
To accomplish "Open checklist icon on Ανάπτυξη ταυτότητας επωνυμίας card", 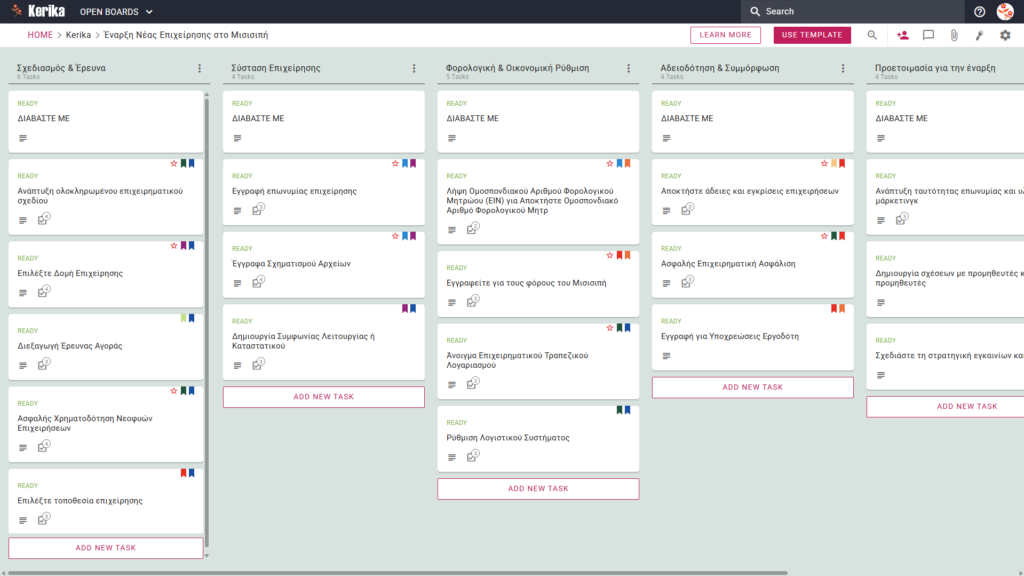I will click(902, 219).
